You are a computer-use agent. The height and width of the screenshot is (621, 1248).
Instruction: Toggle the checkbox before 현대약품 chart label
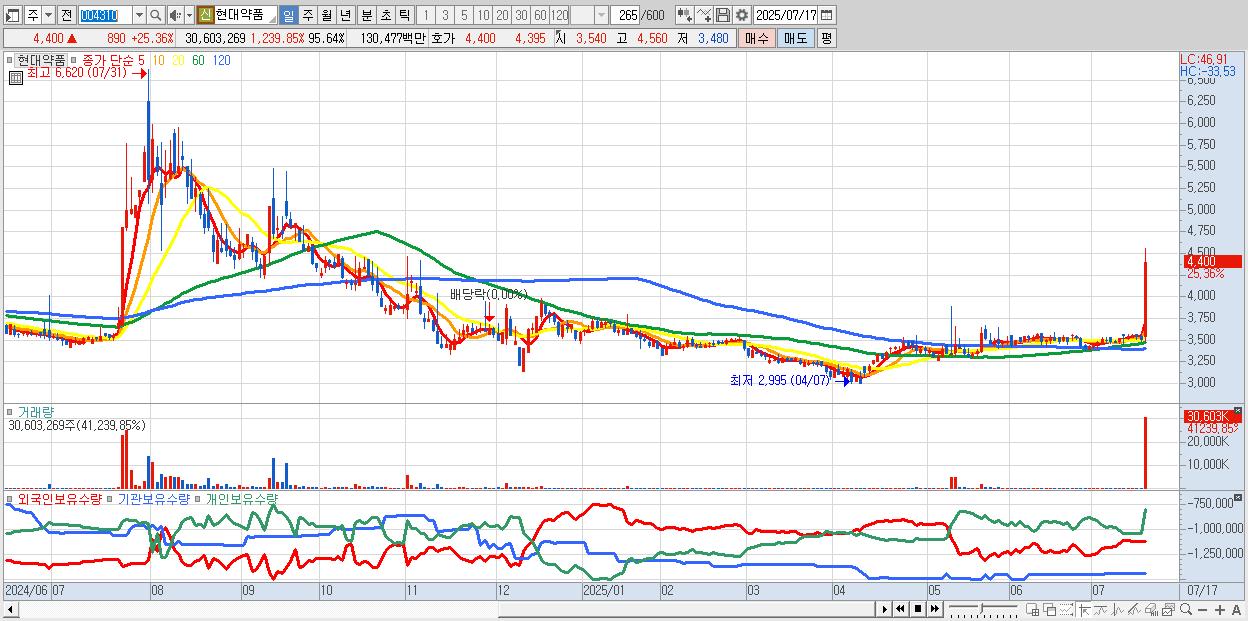click(x=10, y=60)
